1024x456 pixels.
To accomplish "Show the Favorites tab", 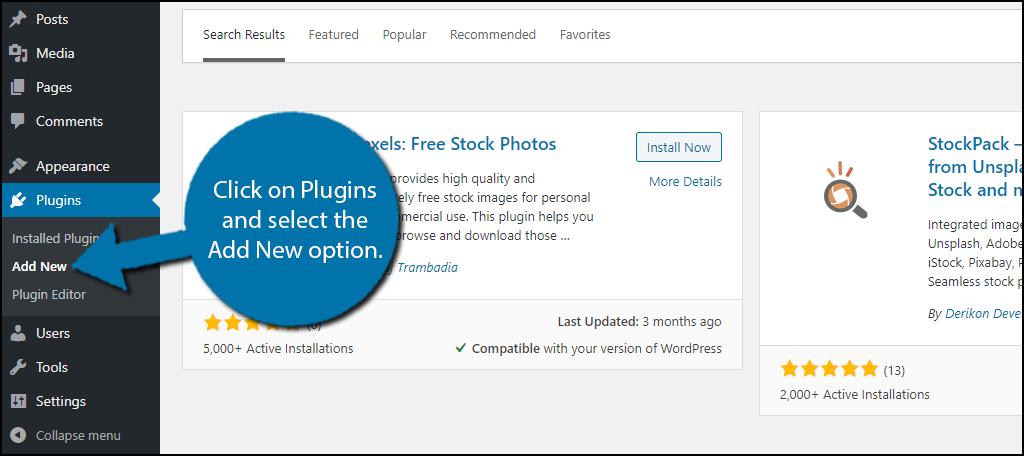I will (585, 35).
